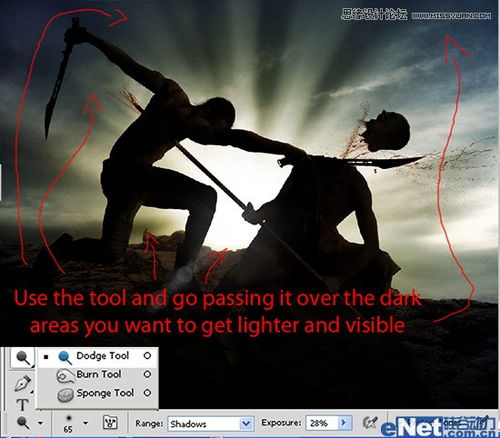Click the blue Dodge Tool flyout icon

coord(65,357)
